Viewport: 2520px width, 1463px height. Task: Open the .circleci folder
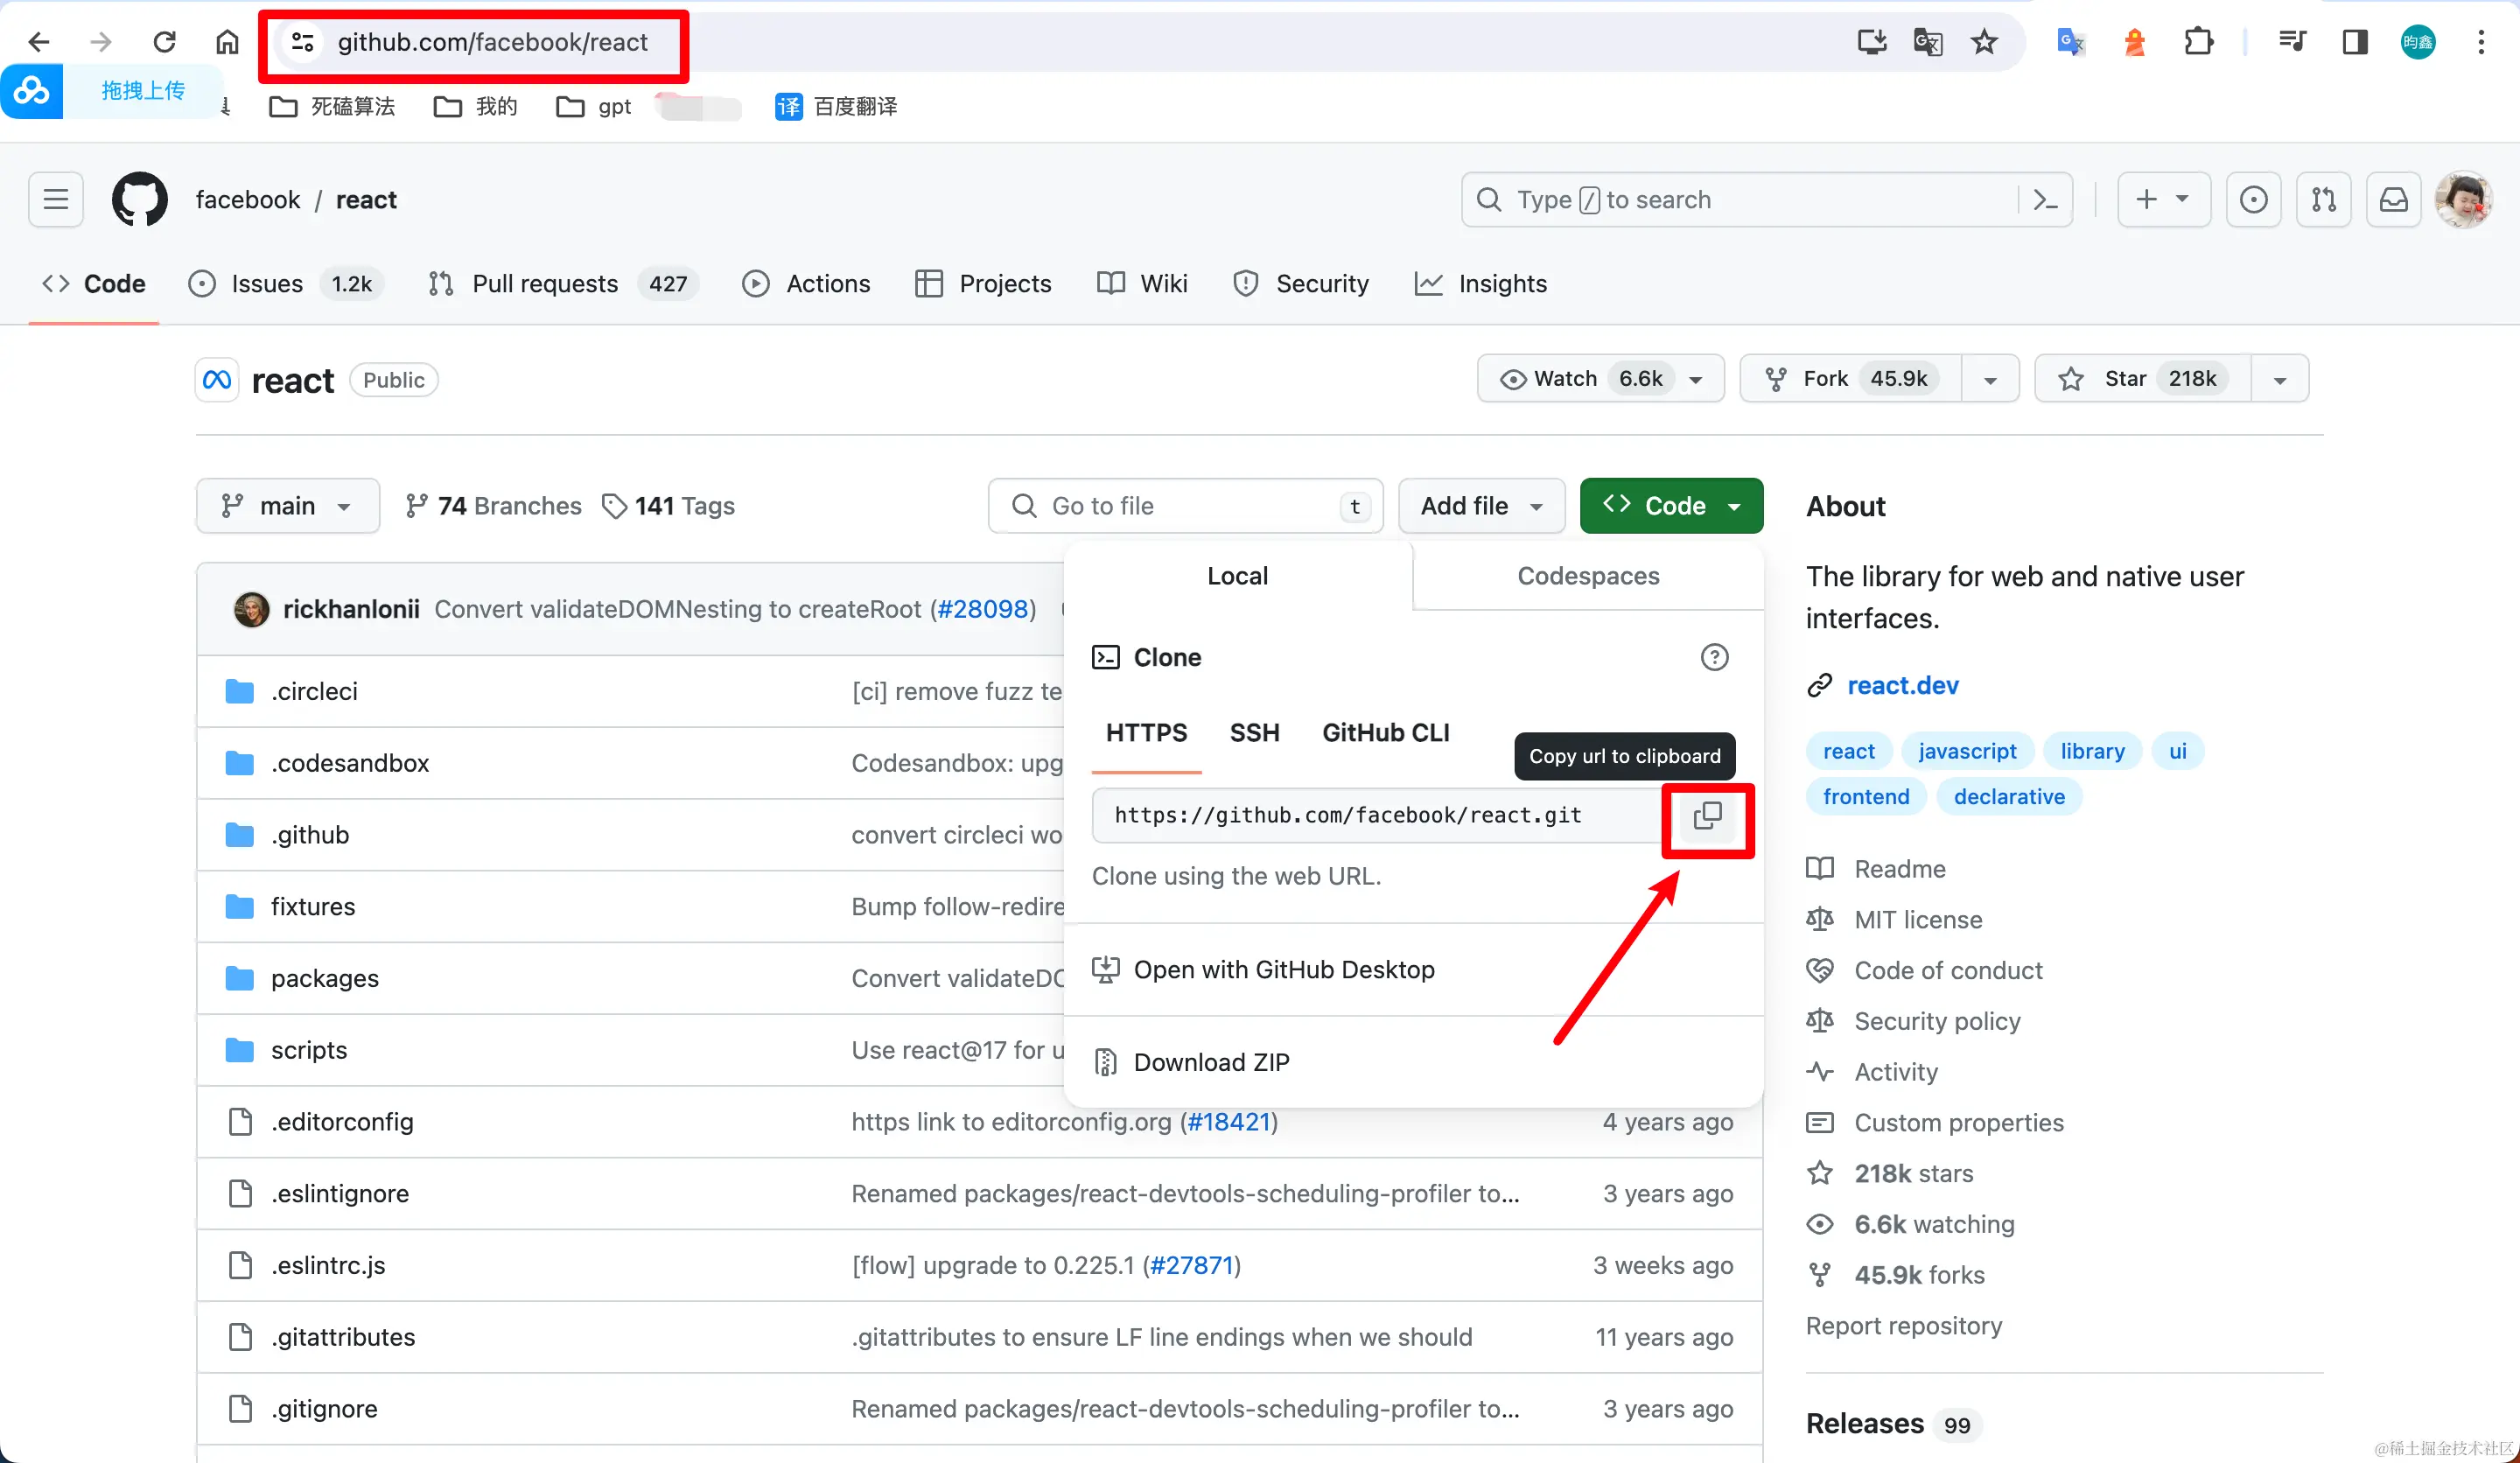[314, 691]
